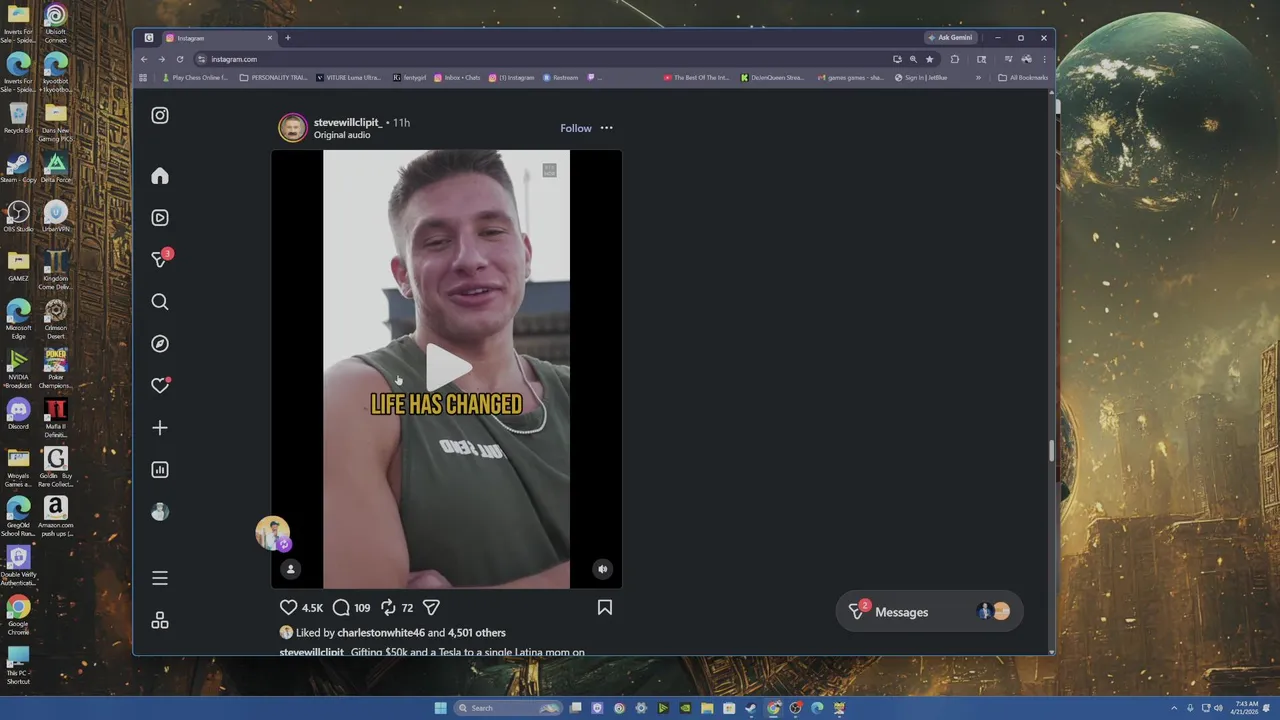Open Chrome apps grid in bookmarks bar
Image resolution: width=1280 pixels, height=720 pixels.
click(143, 77)
